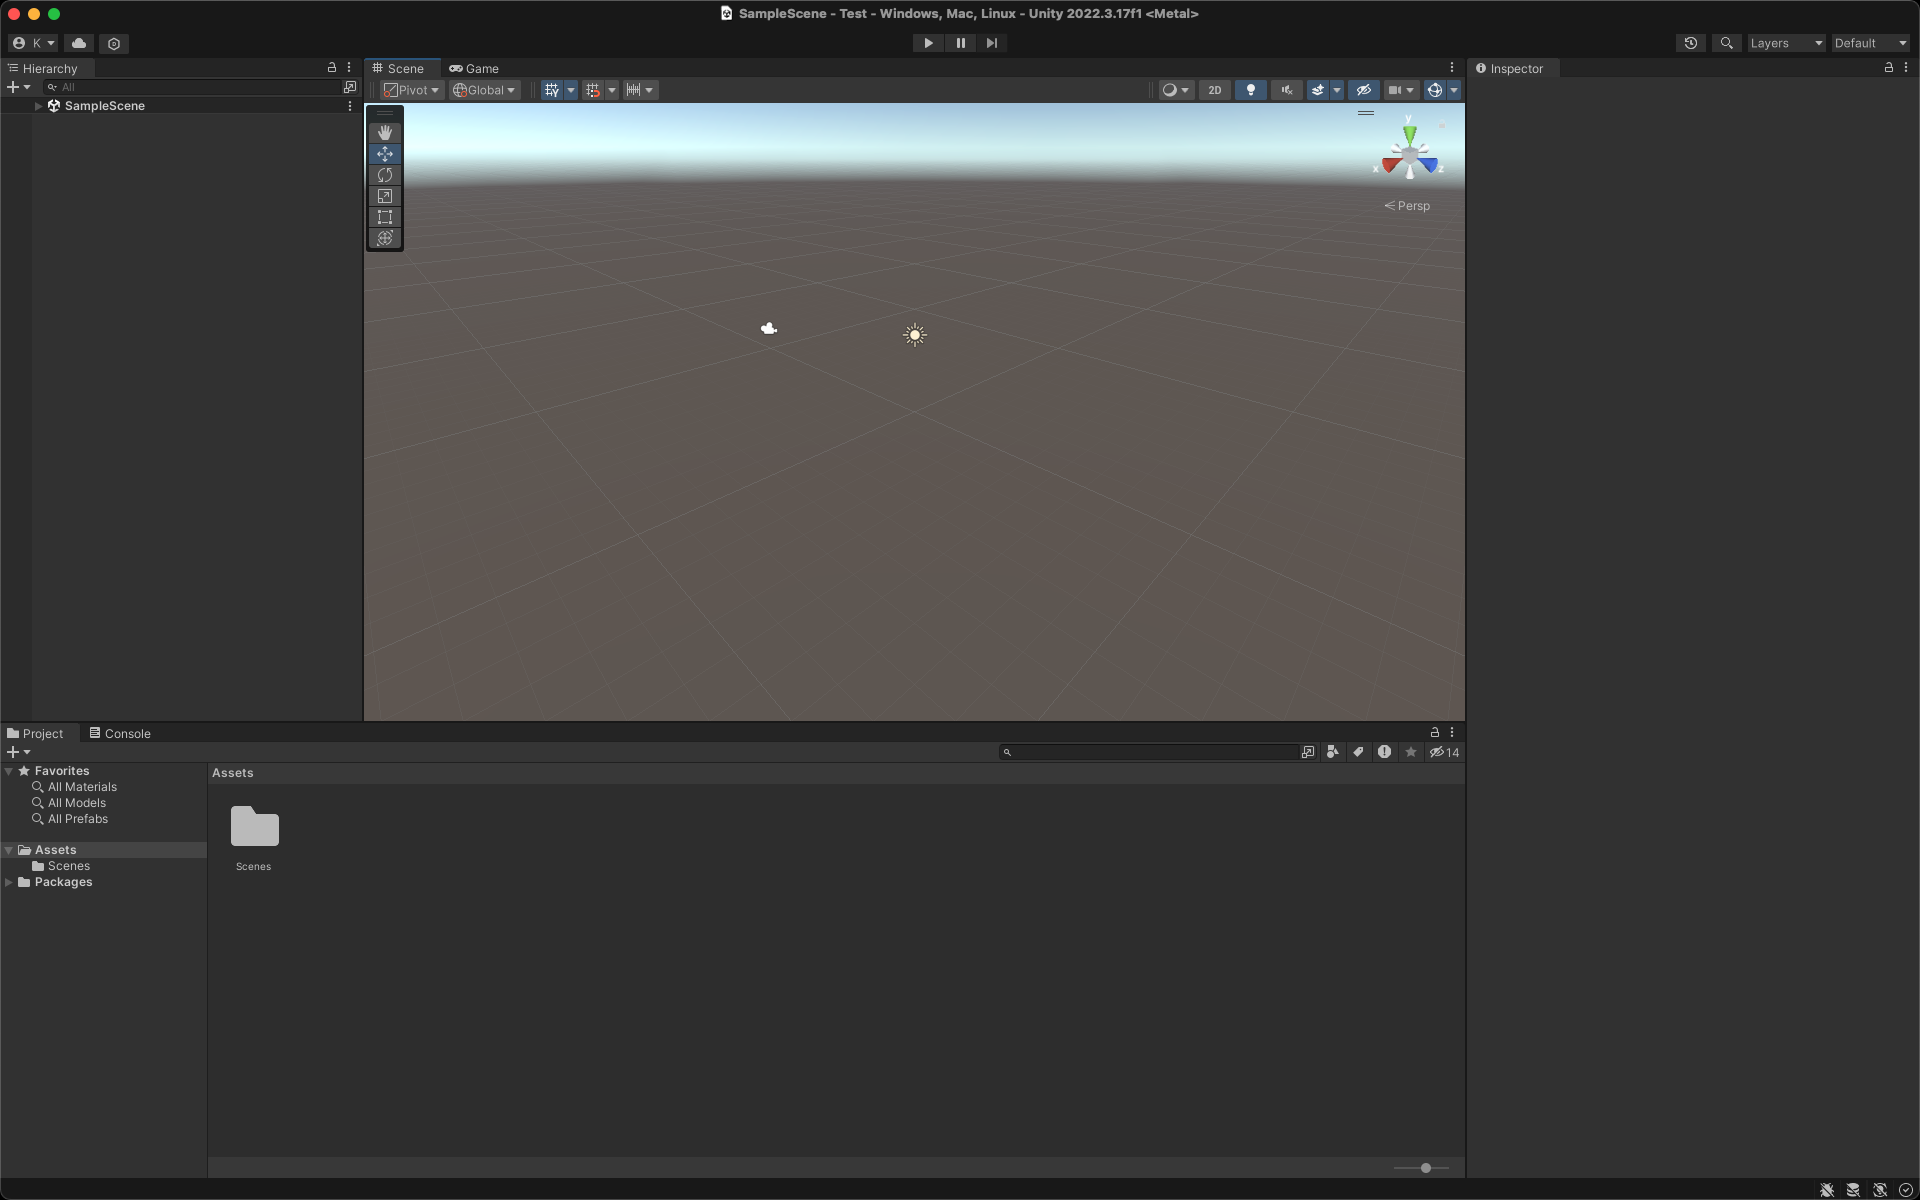This screenshot has width=1920, height=1200.
Task: Select the Scale tool
Action: [x=385, y=196]
